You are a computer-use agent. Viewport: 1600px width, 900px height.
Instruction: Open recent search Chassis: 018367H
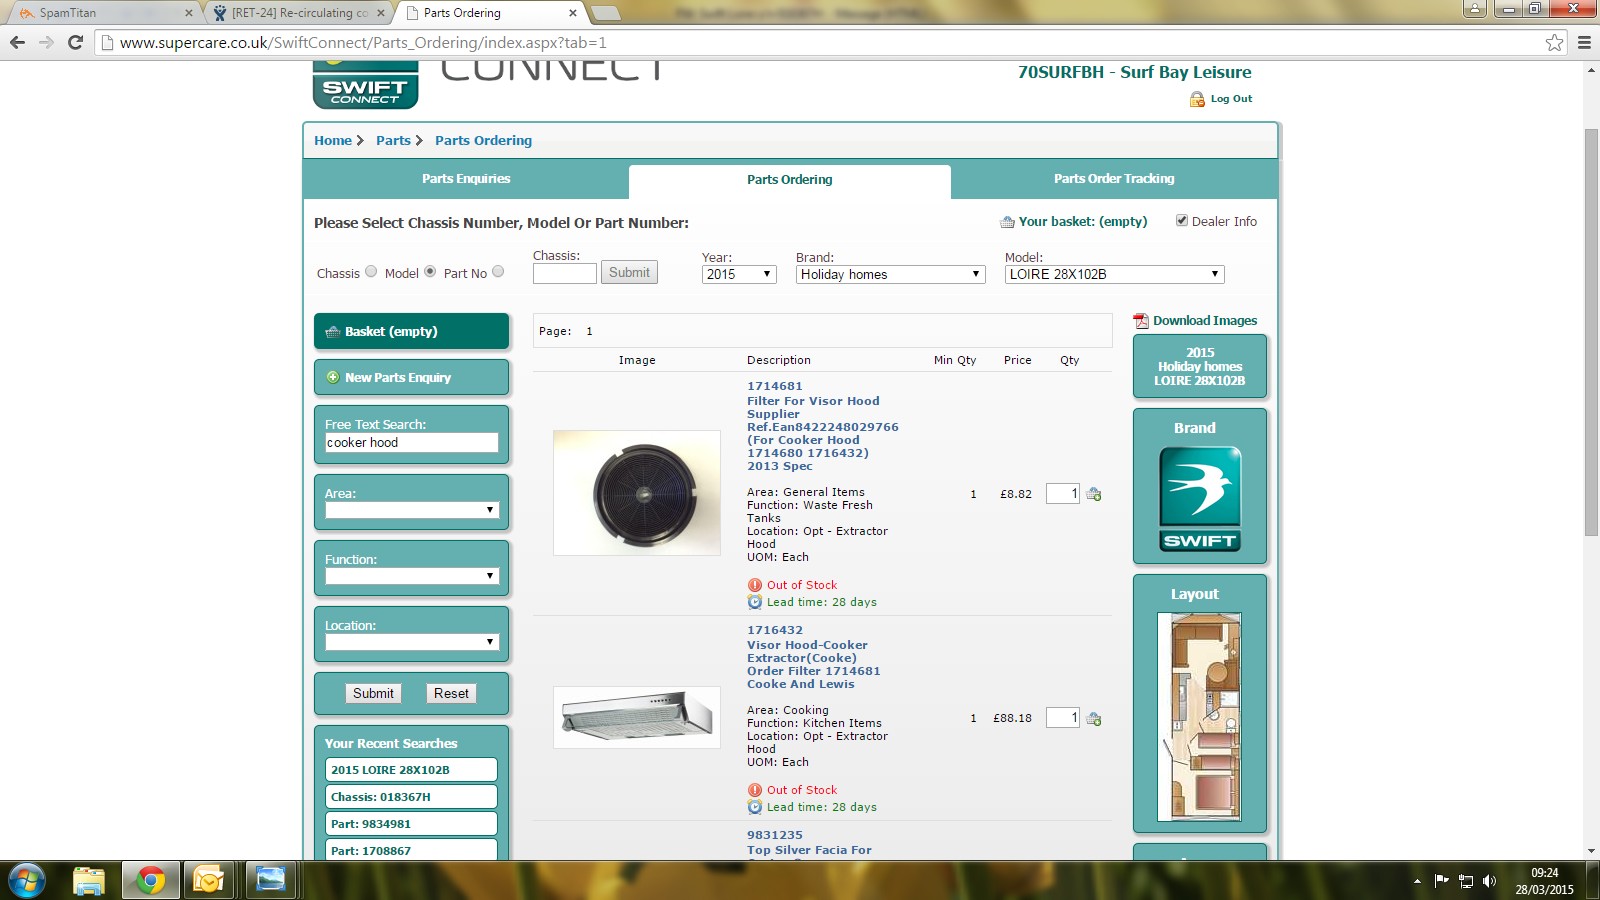(x=411, y=797)
